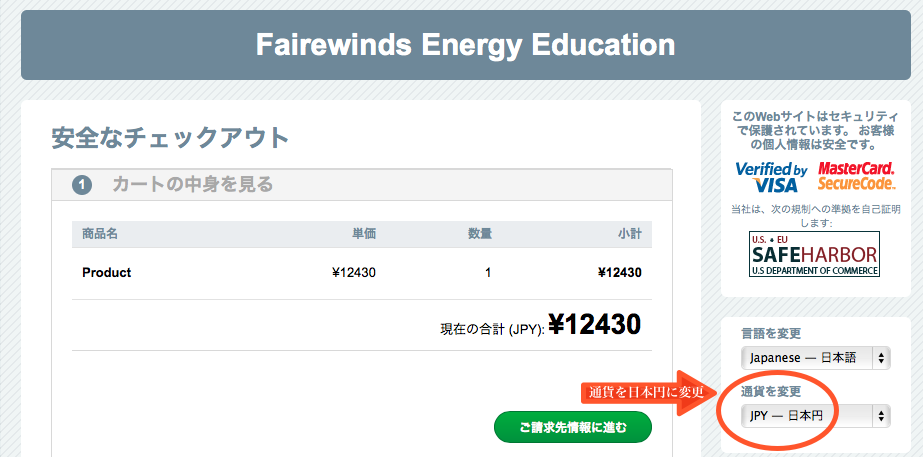
Task: Click the product quantity value 1
Action: [488, 273]
